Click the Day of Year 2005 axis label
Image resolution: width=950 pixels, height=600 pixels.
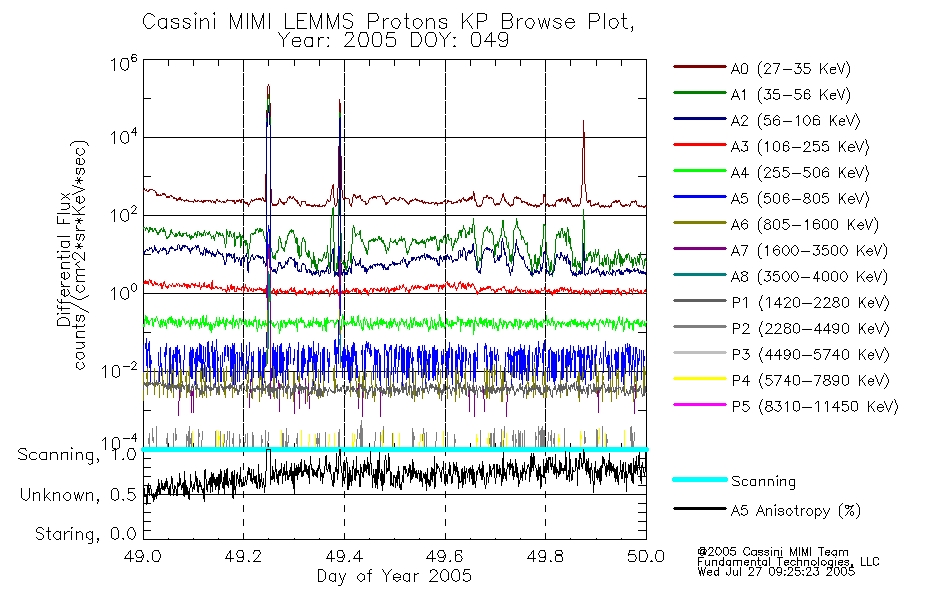[x=394, y=575]
